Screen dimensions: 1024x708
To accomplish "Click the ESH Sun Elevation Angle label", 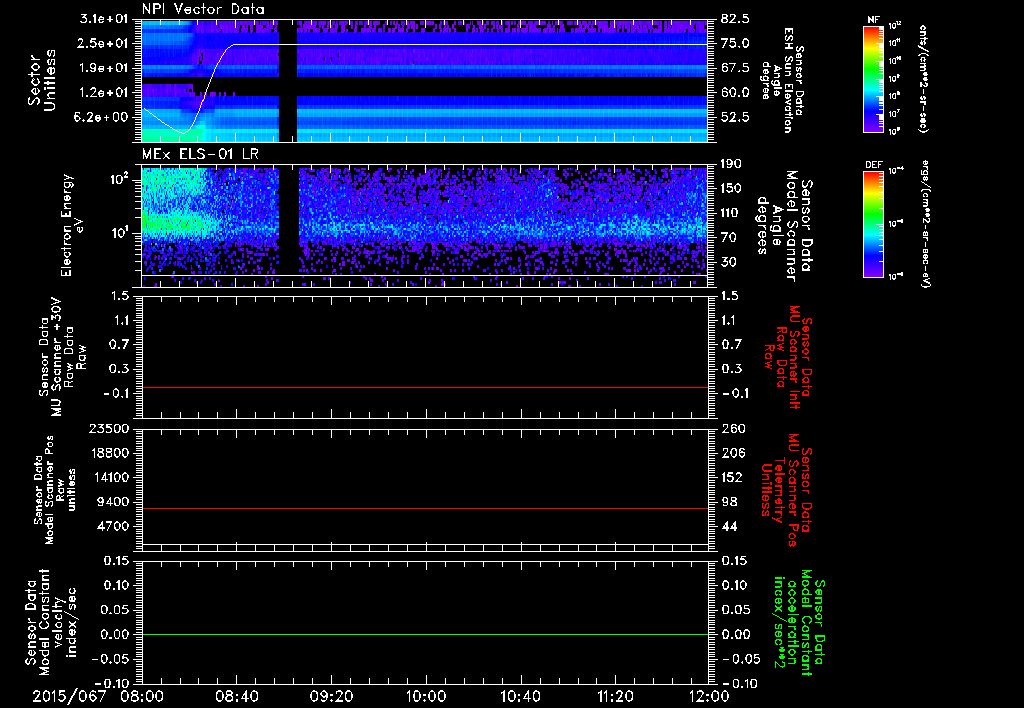I will [x=783, y=80].
